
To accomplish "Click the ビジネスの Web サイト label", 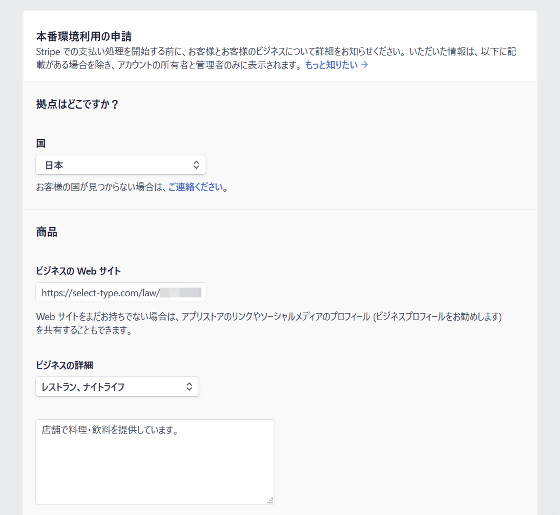I will tap(78, 271).
